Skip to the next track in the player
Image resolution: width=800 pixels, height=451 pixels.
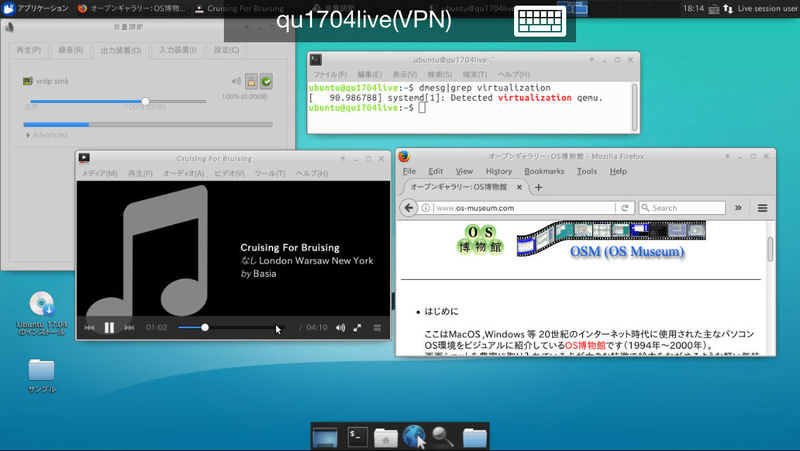129,328
